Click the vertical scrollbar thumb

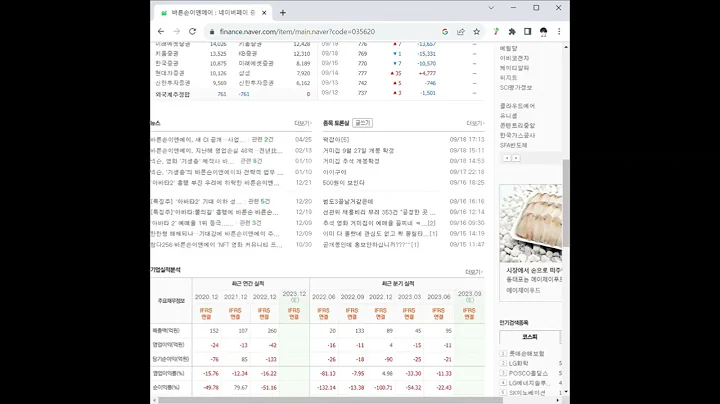point(566,203)
